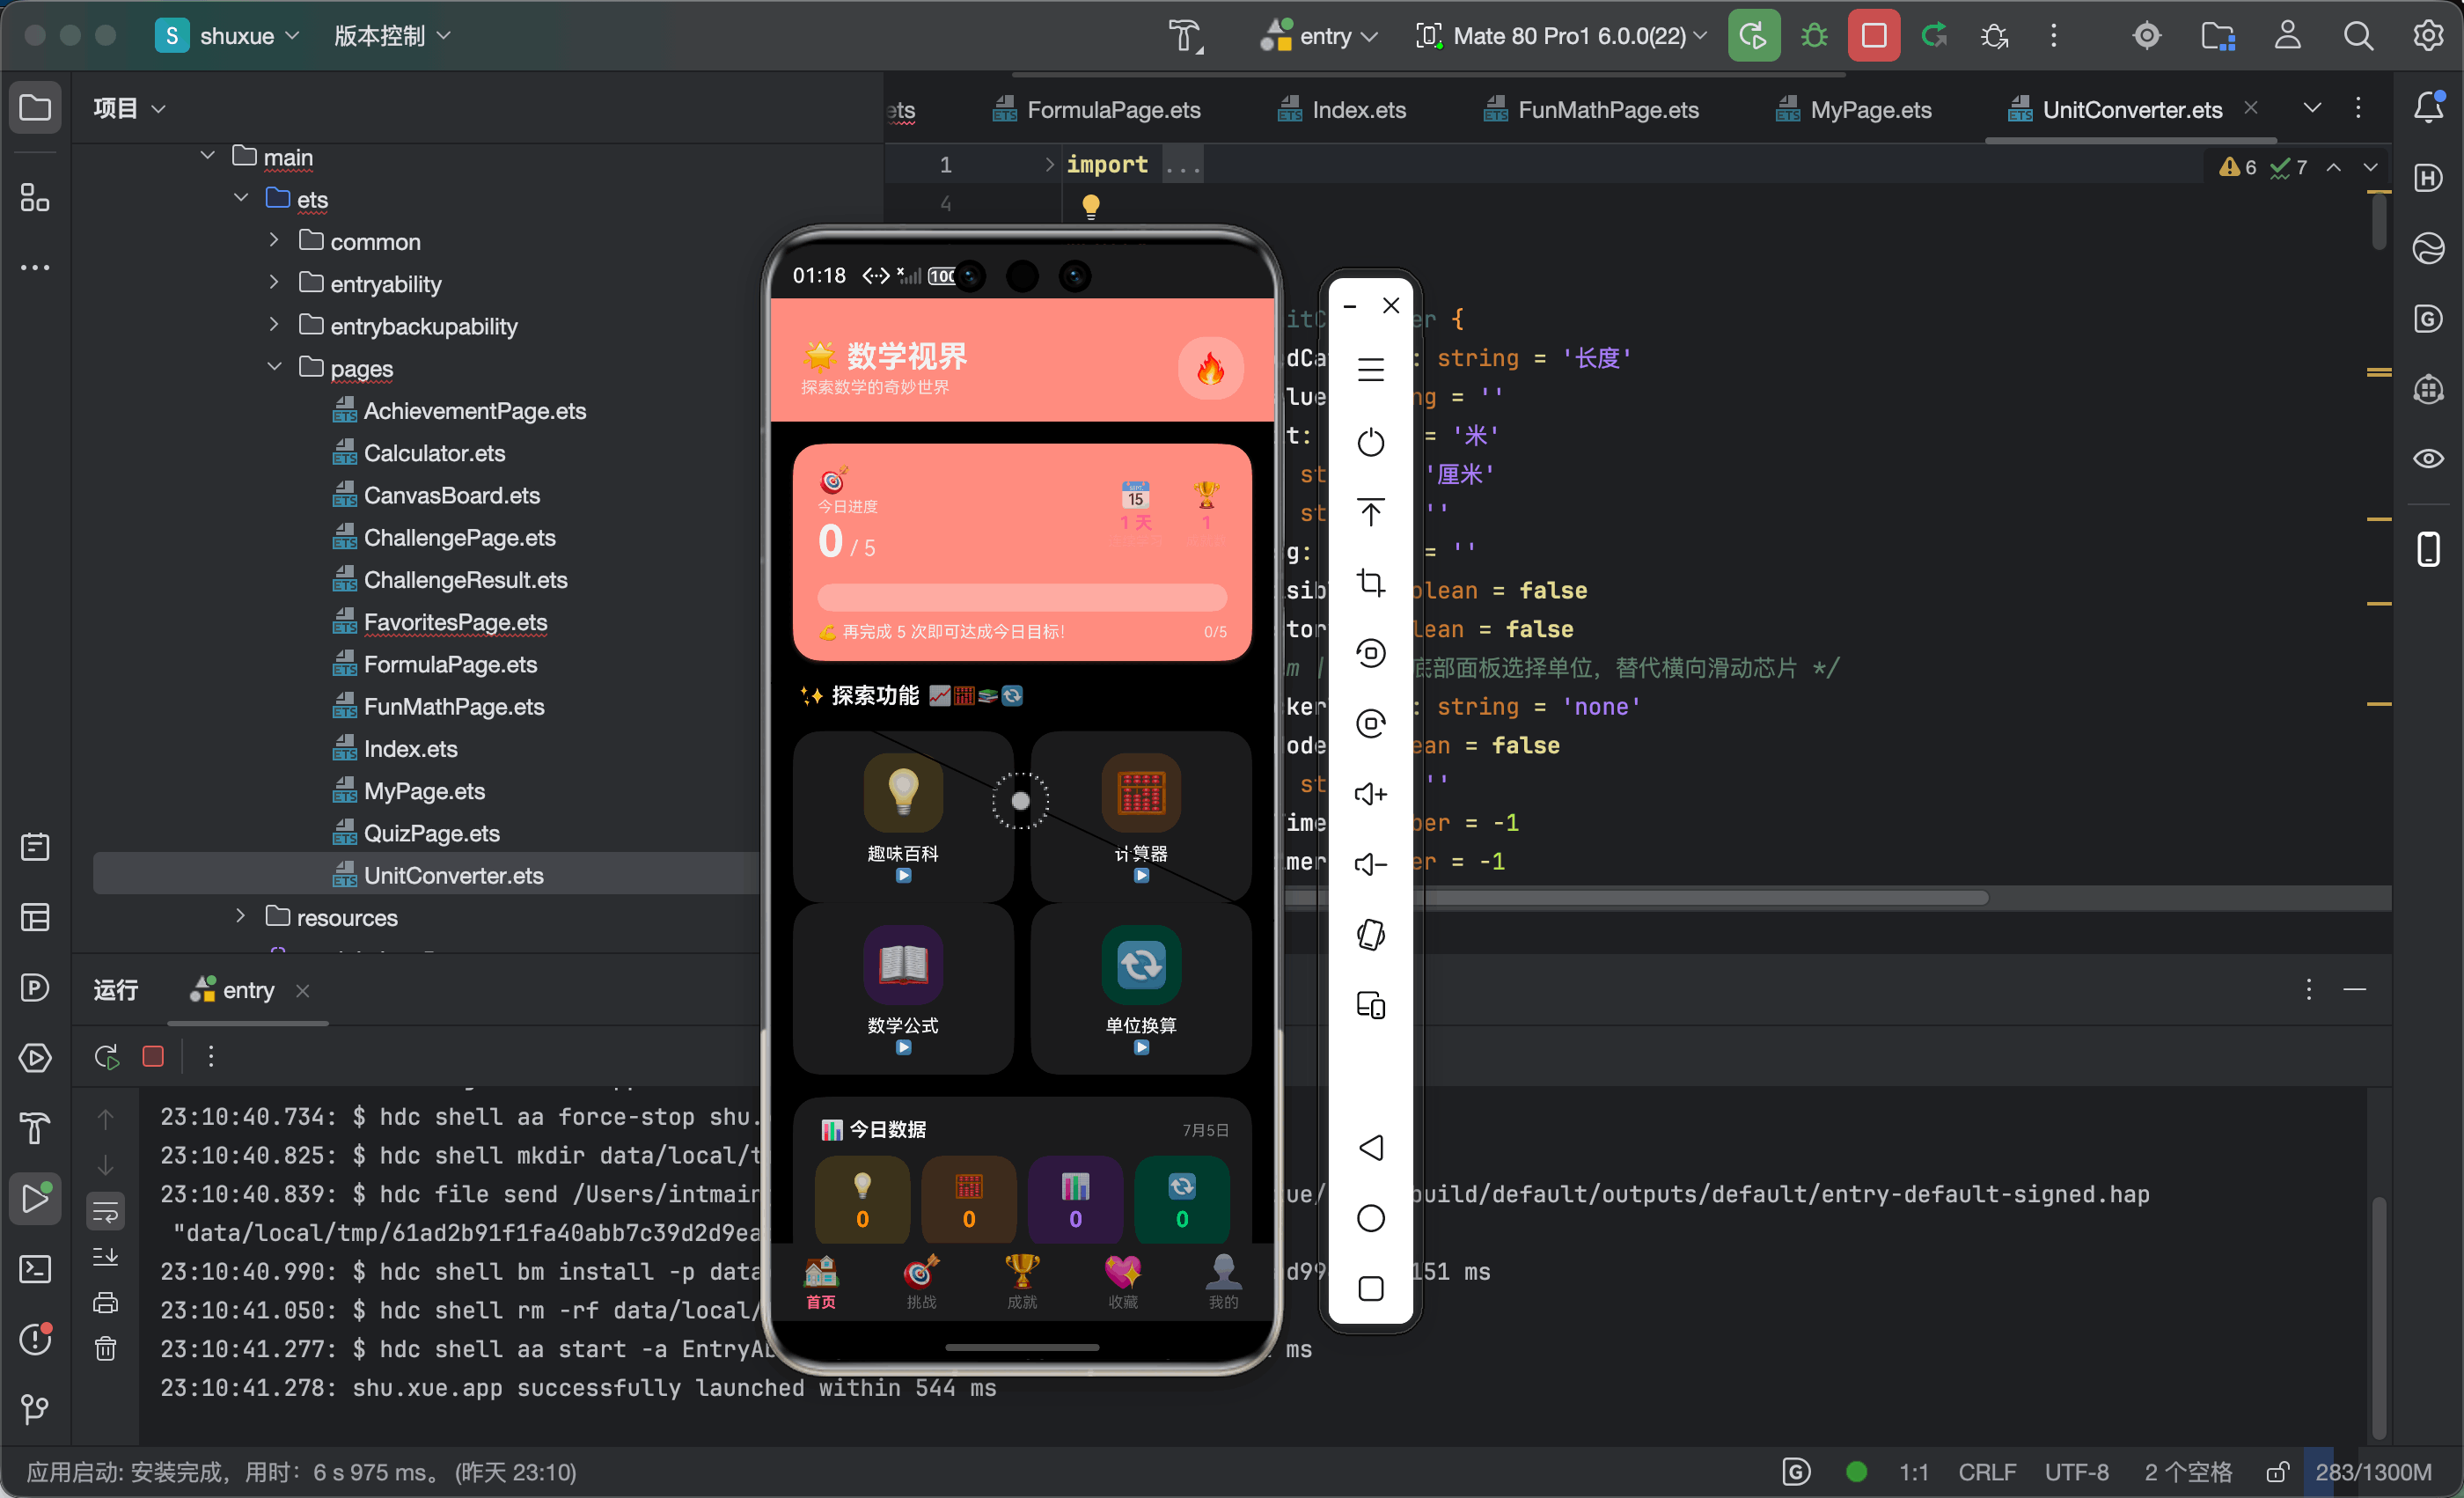2464x1498 pixels.
Task: Click the emulator power button
Action: [x=1370, y=442]
